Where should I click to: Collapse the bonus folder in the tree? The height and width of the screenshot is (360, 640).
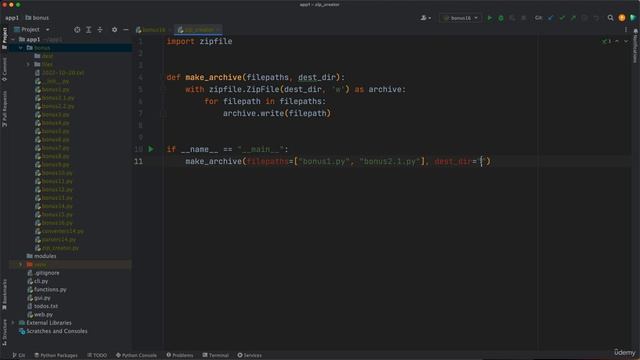point(21,48)
